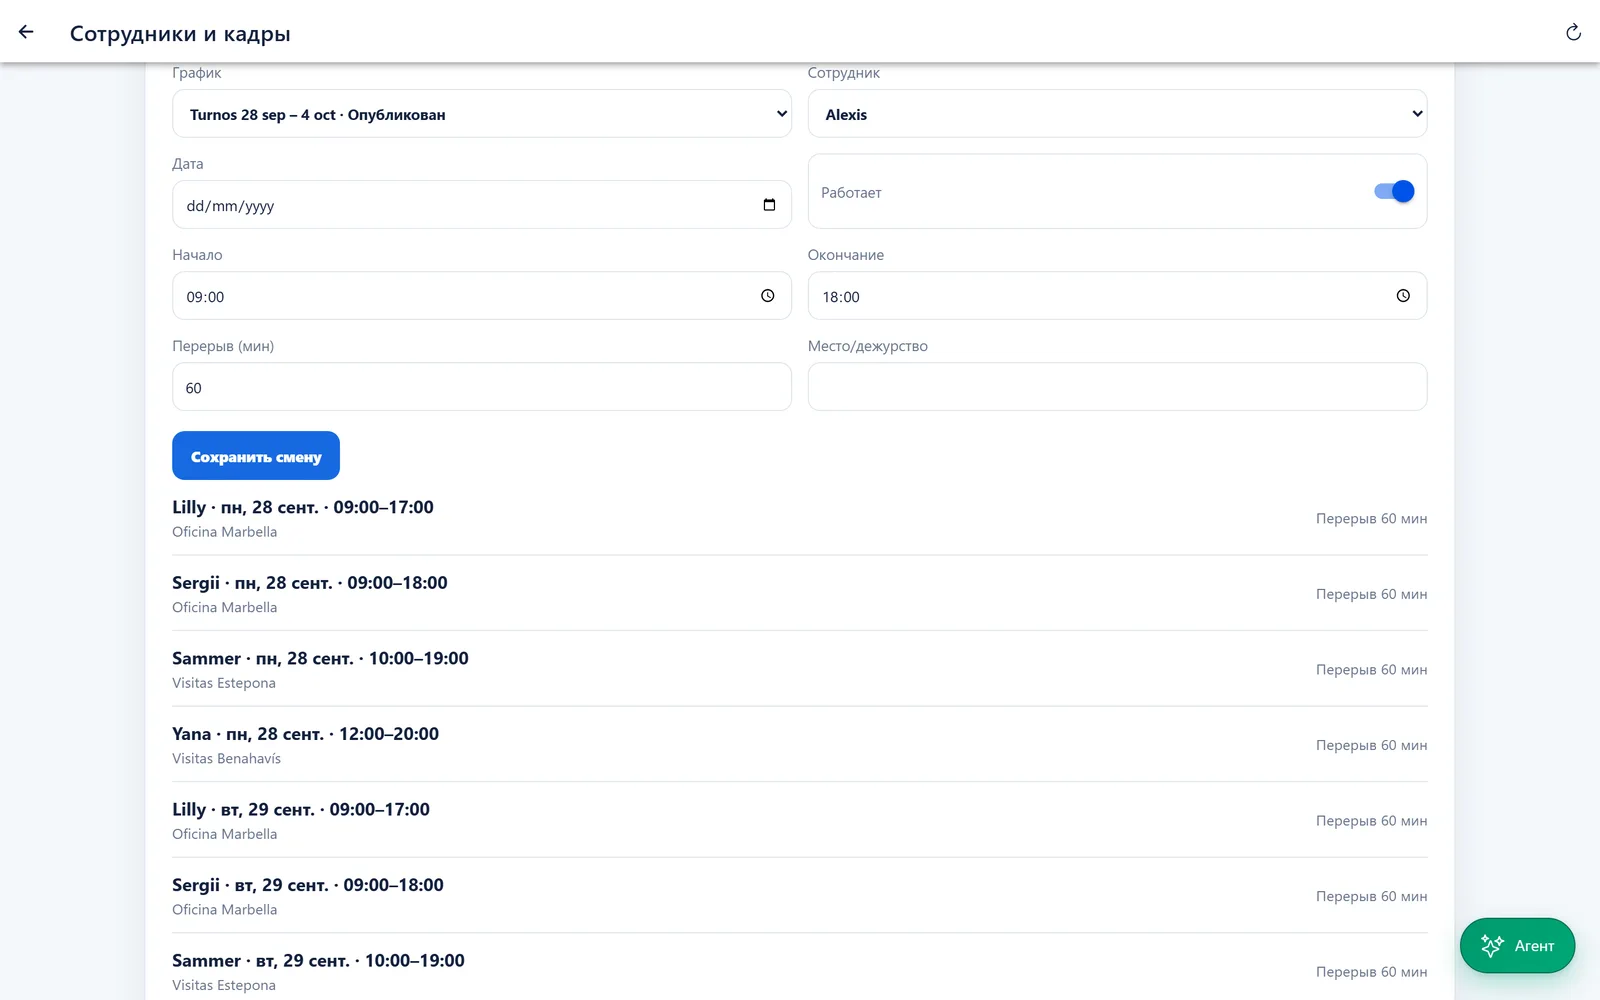Viewport: 1600px width, 1000px height.
Task: Open the clock picker in Начало field
Action: [767, 296]
